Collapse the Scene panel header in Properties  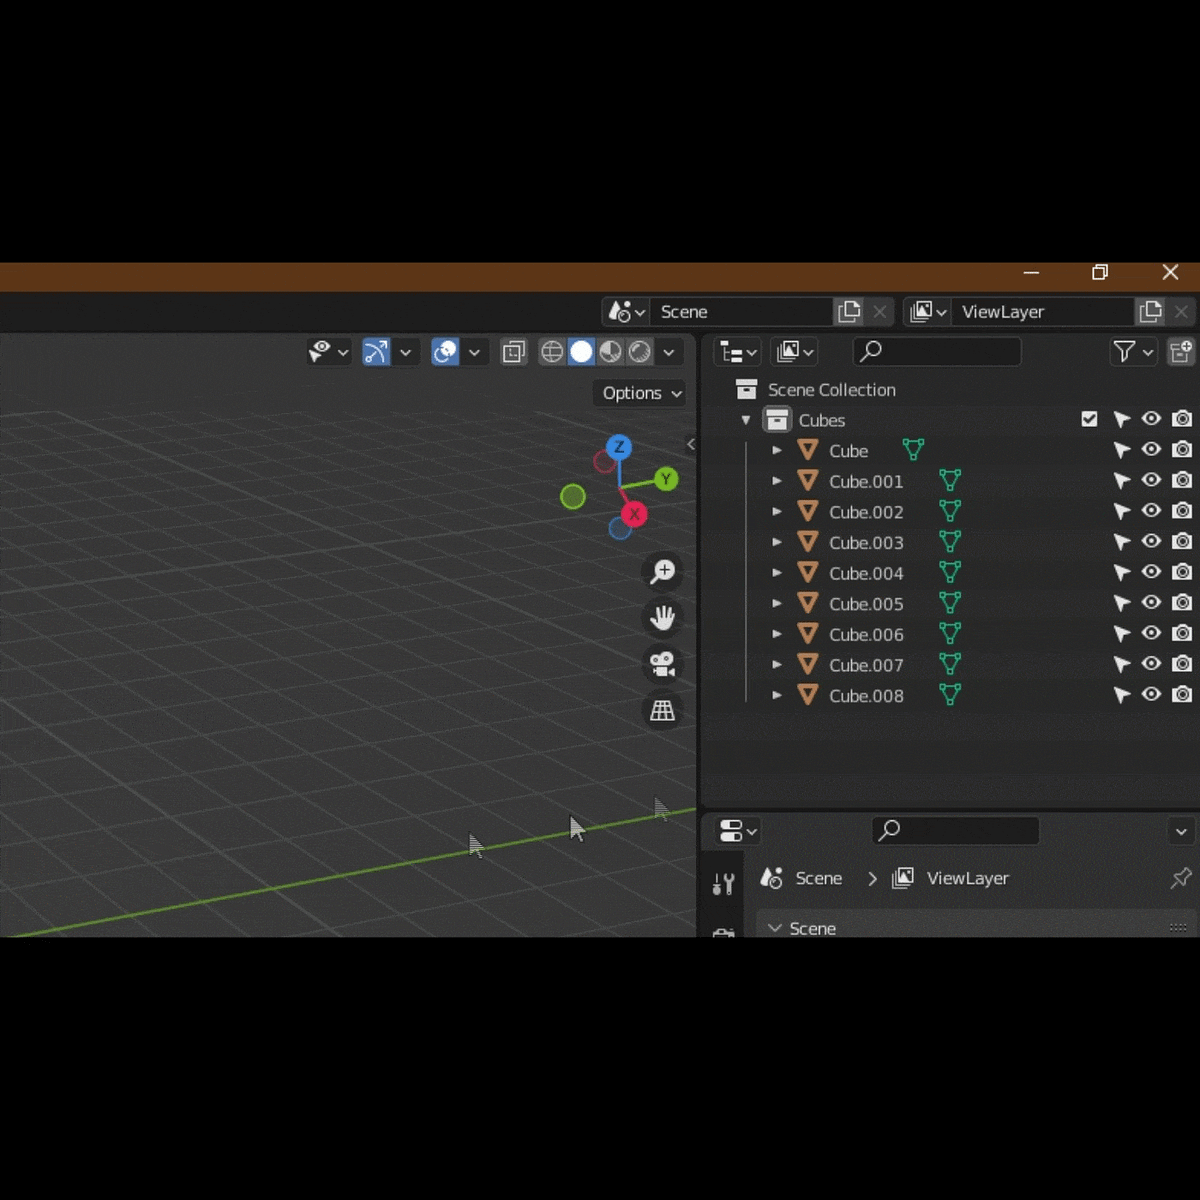click(x=775, y=928)
